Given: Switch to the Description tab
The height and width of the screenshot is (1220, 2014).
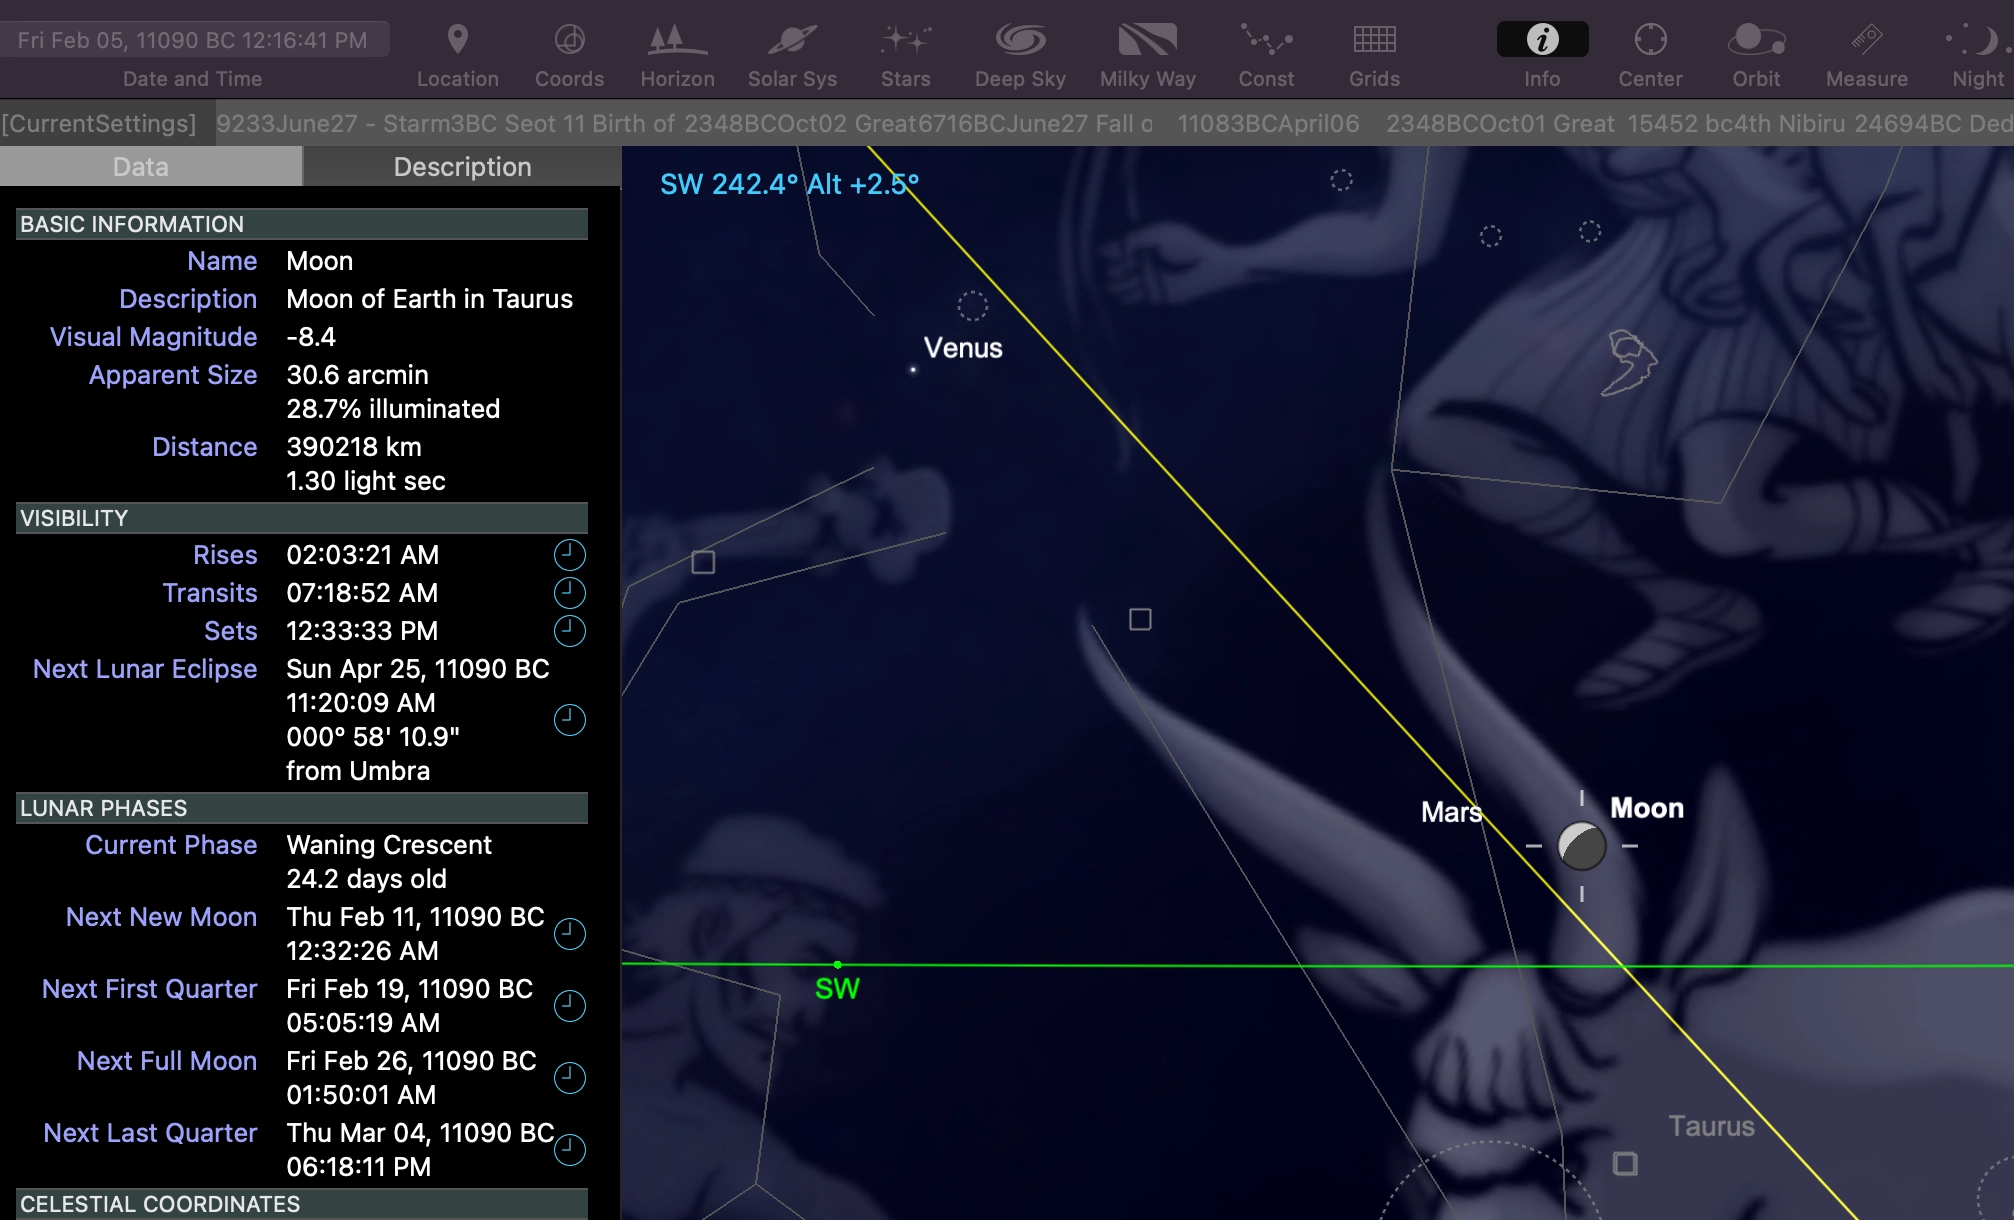Looking at the screenshot, I should [x=462, y=167].
